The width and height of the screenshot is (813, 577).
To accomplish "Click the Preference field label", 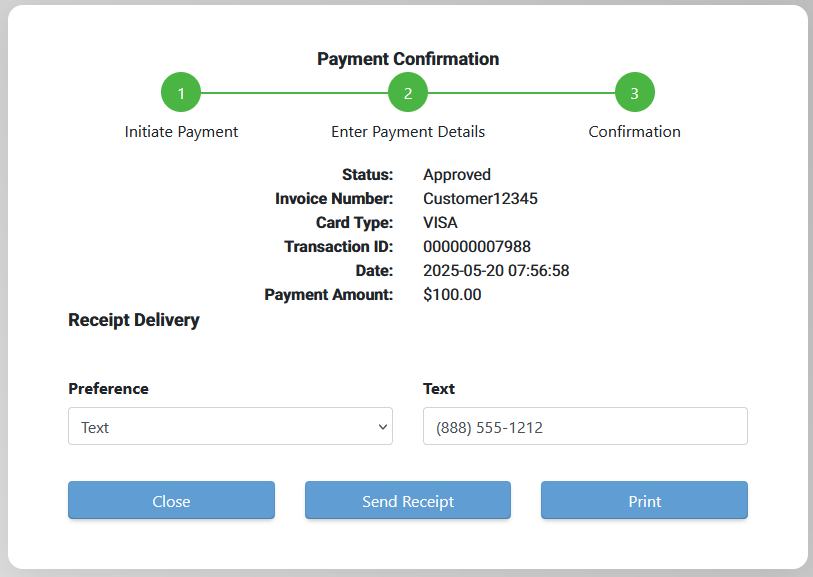I will pyautogui.click(x=108, y=389).
